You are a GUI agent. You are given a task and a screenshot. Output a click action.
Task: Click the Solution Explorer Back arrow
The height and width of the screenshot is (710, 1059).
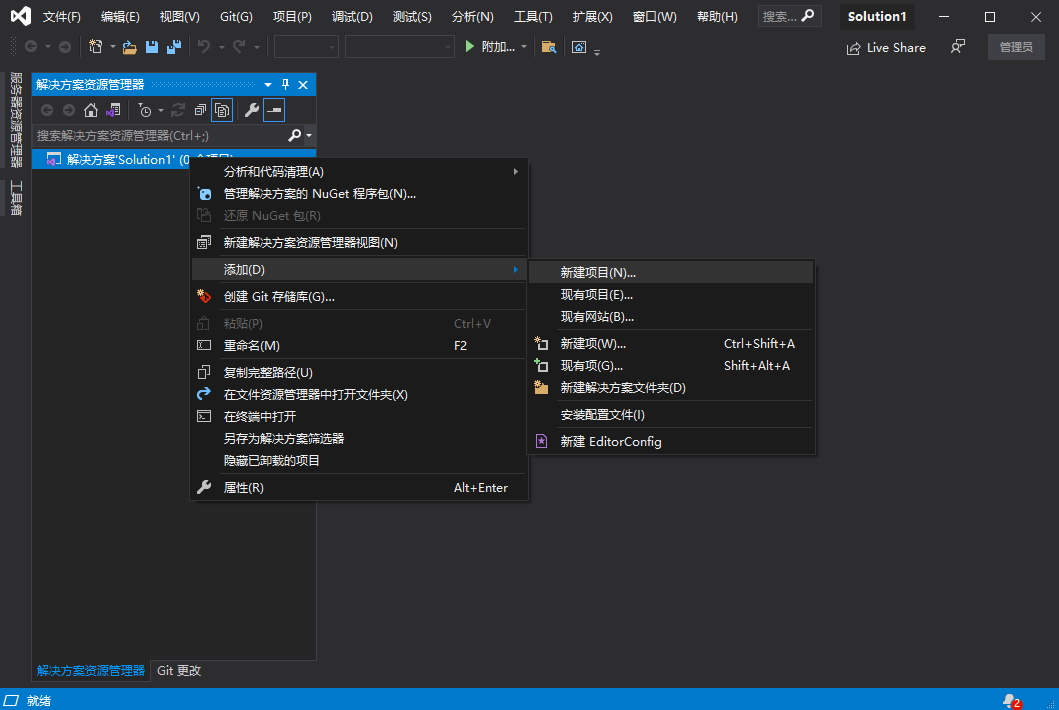[47, 110]
